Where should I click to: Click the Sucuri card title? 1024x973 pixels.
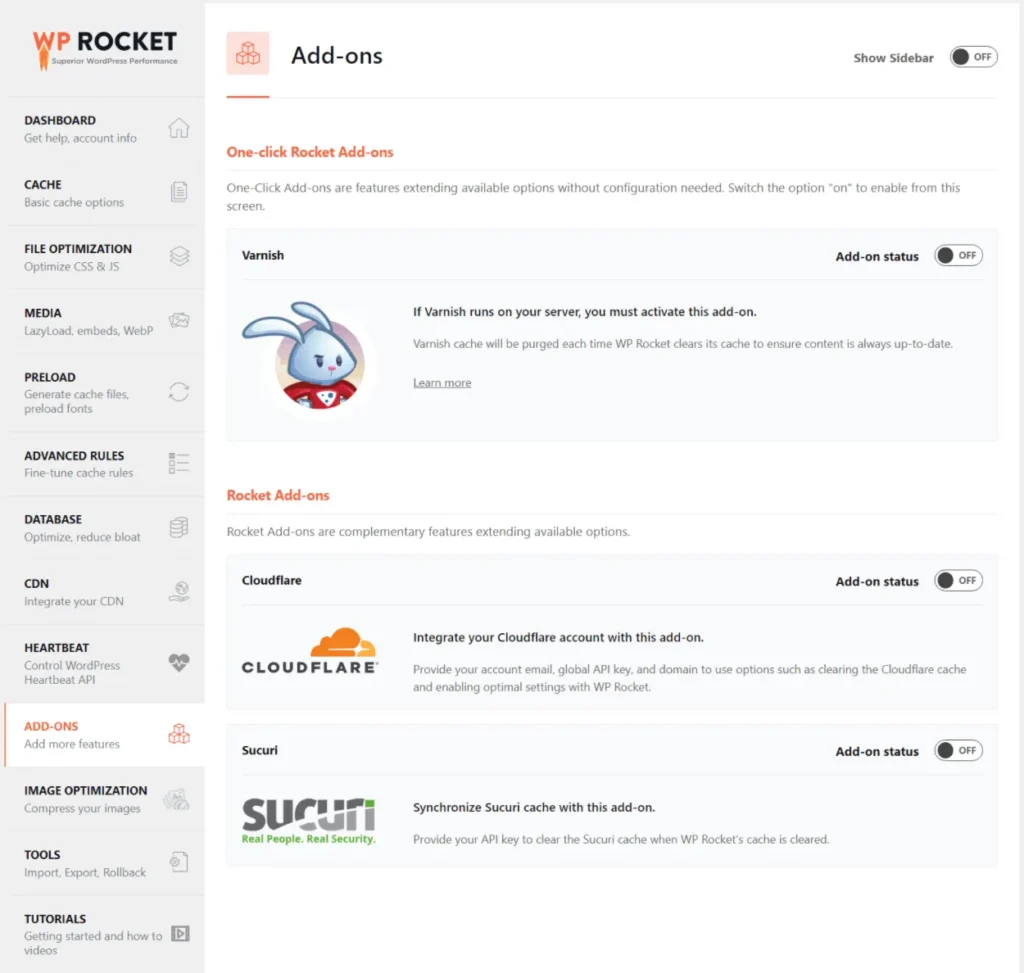pos(259,750)
